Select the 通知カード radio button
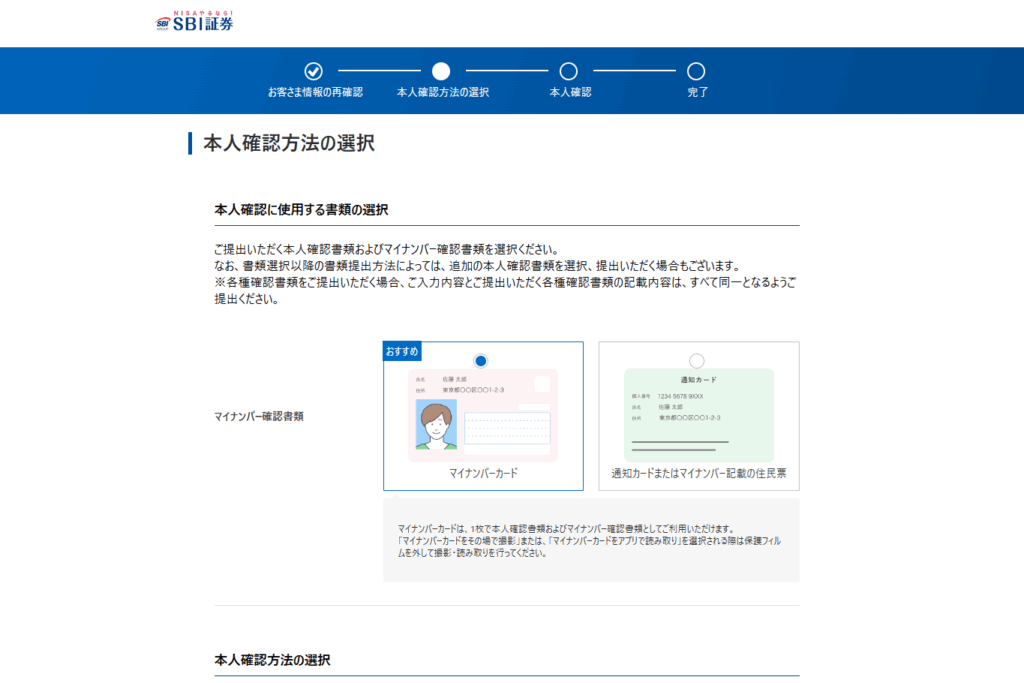 tap(697, 360)
